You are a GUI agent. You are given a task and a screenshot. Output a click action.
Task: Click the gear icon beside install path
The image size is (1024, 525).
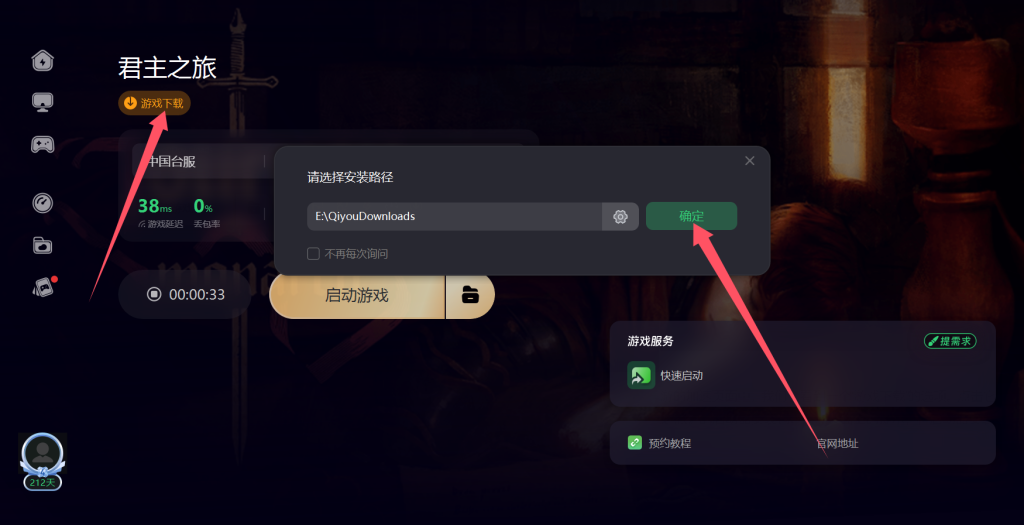(620, 217)
